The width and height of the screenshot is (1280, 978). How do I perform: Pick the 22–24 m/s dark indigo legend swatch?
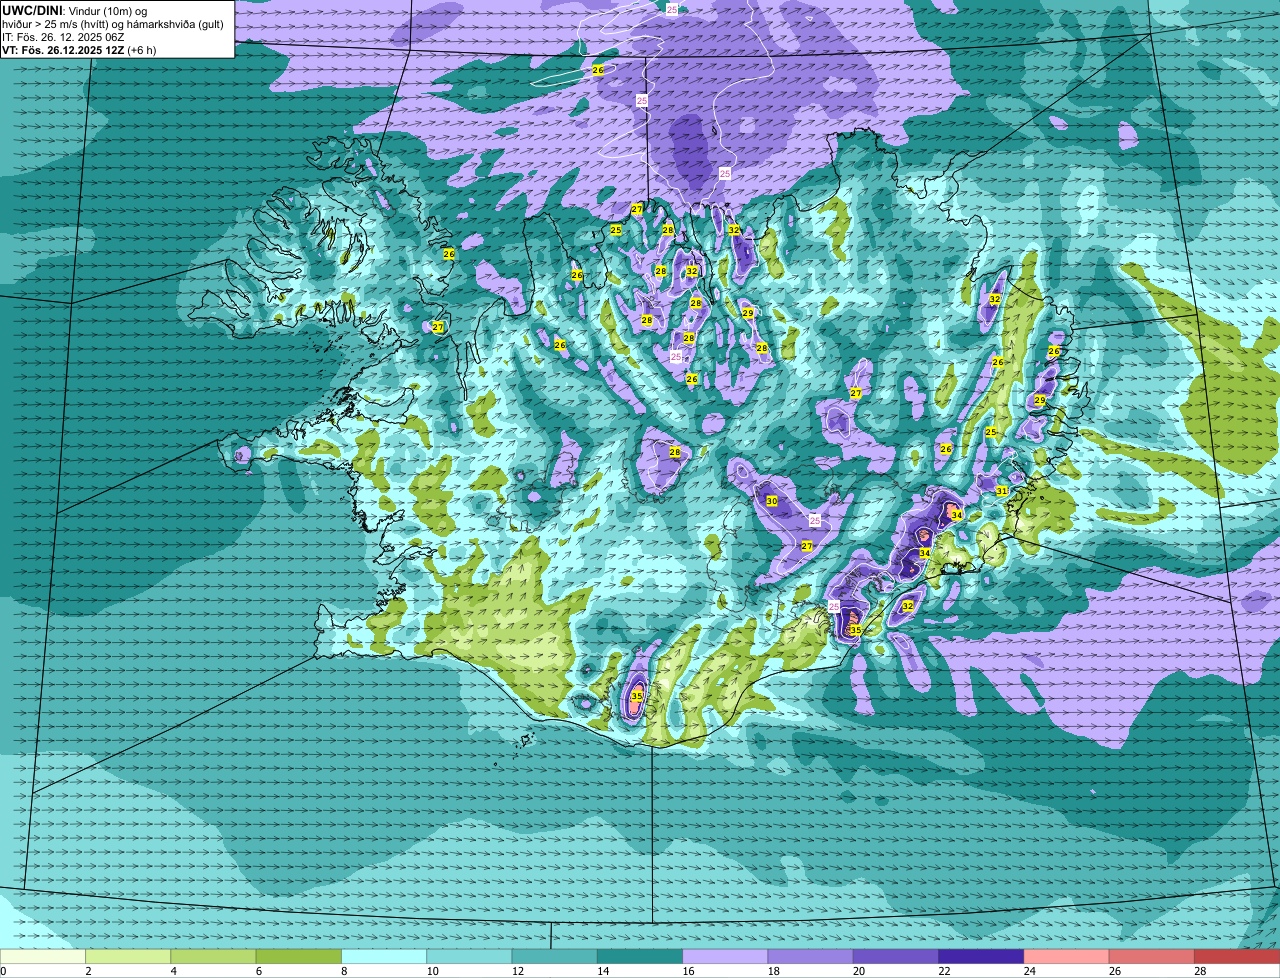pos(981,957)
